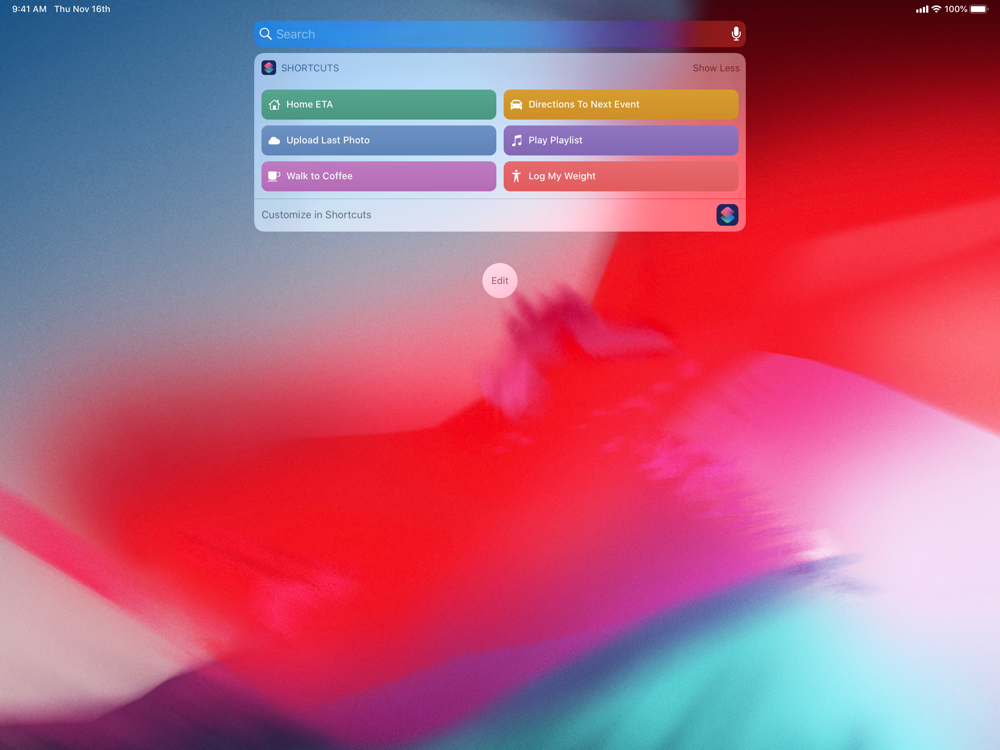
Task: Collapse the widget with Show Less
Action: [x=716, y=68]
